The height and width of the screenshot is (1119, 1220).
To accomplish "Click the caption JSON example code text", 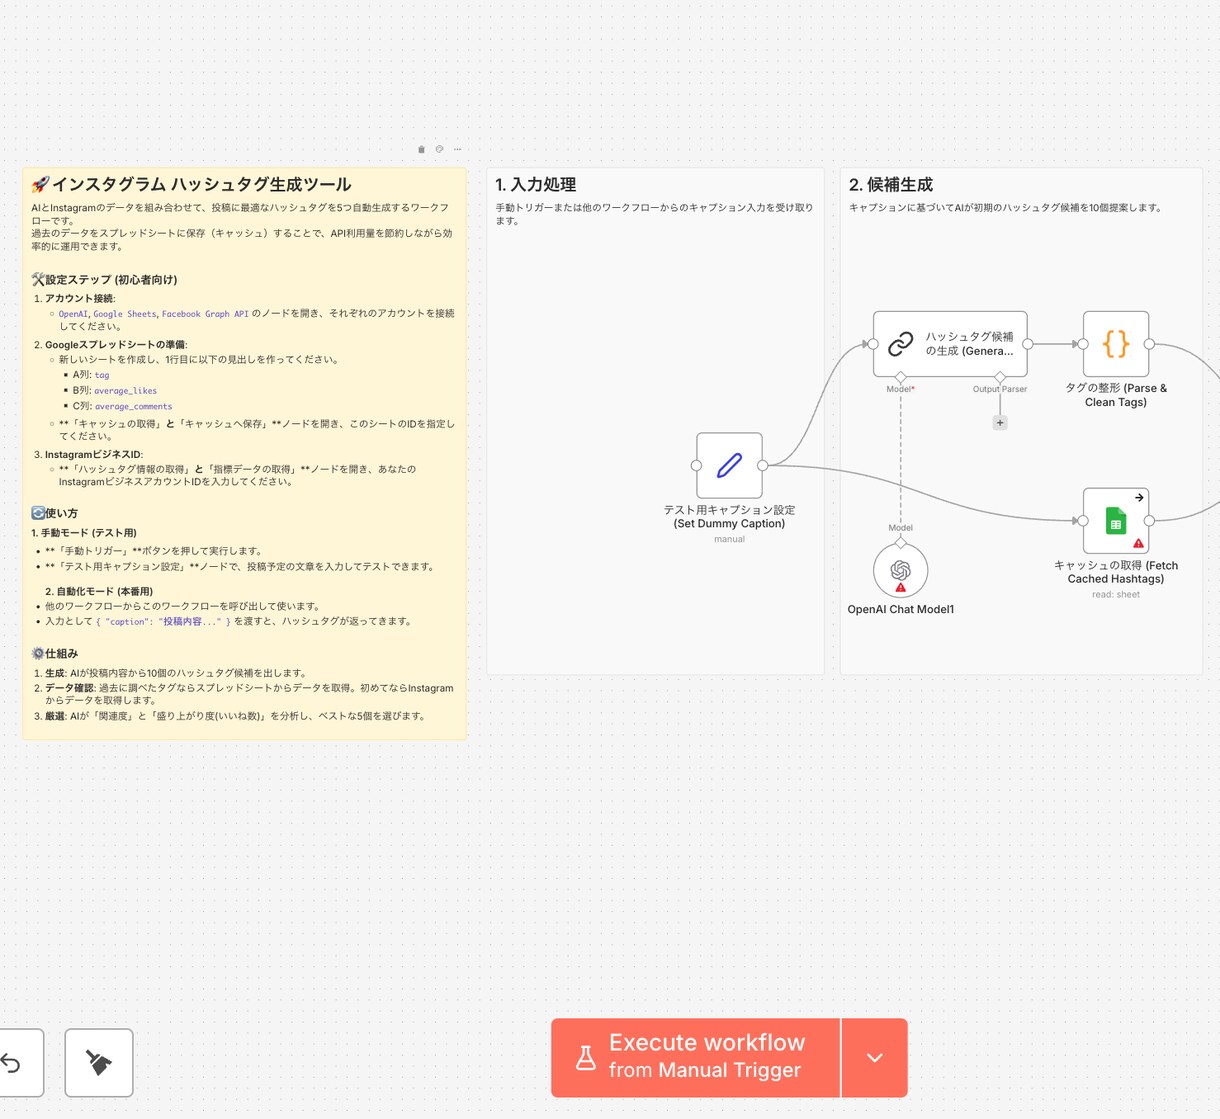I will [163, 621].
